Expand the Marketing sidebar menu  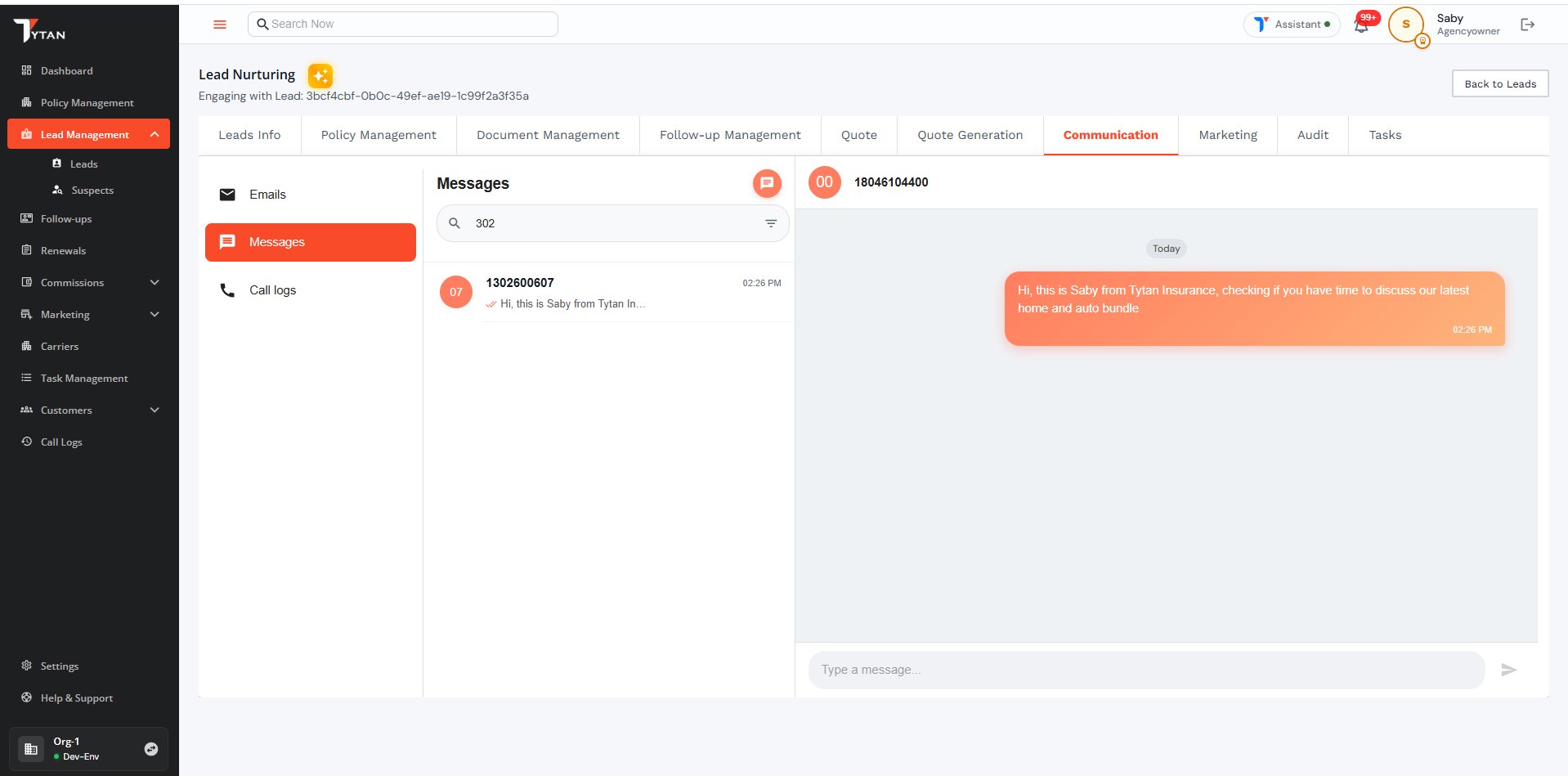click(x=154, y=315)
